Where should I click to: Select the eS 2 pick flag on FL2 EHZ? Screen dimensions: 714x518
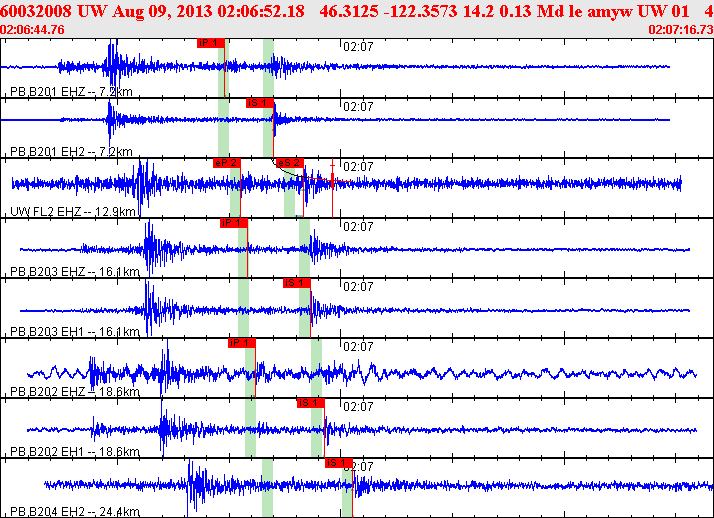[290, 163]
